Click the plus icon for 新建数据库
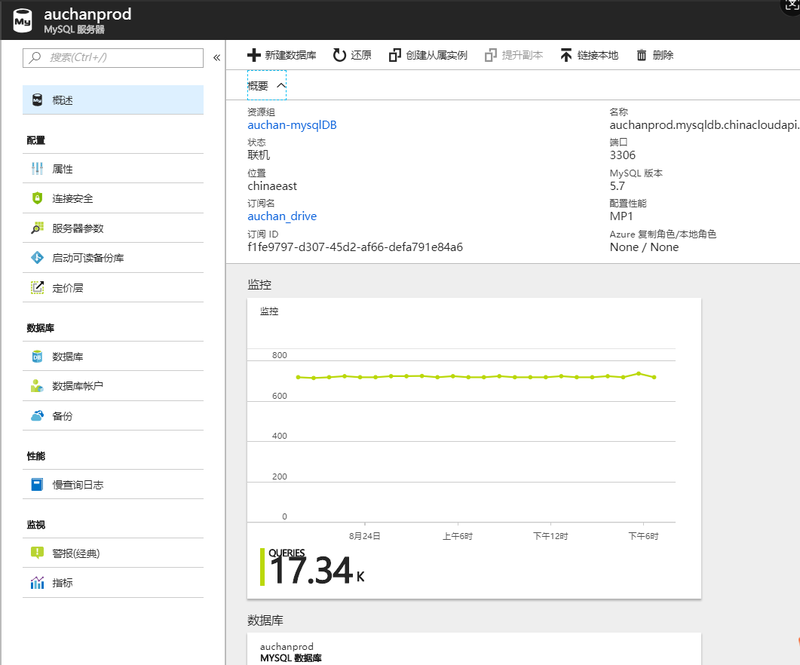 254,55
